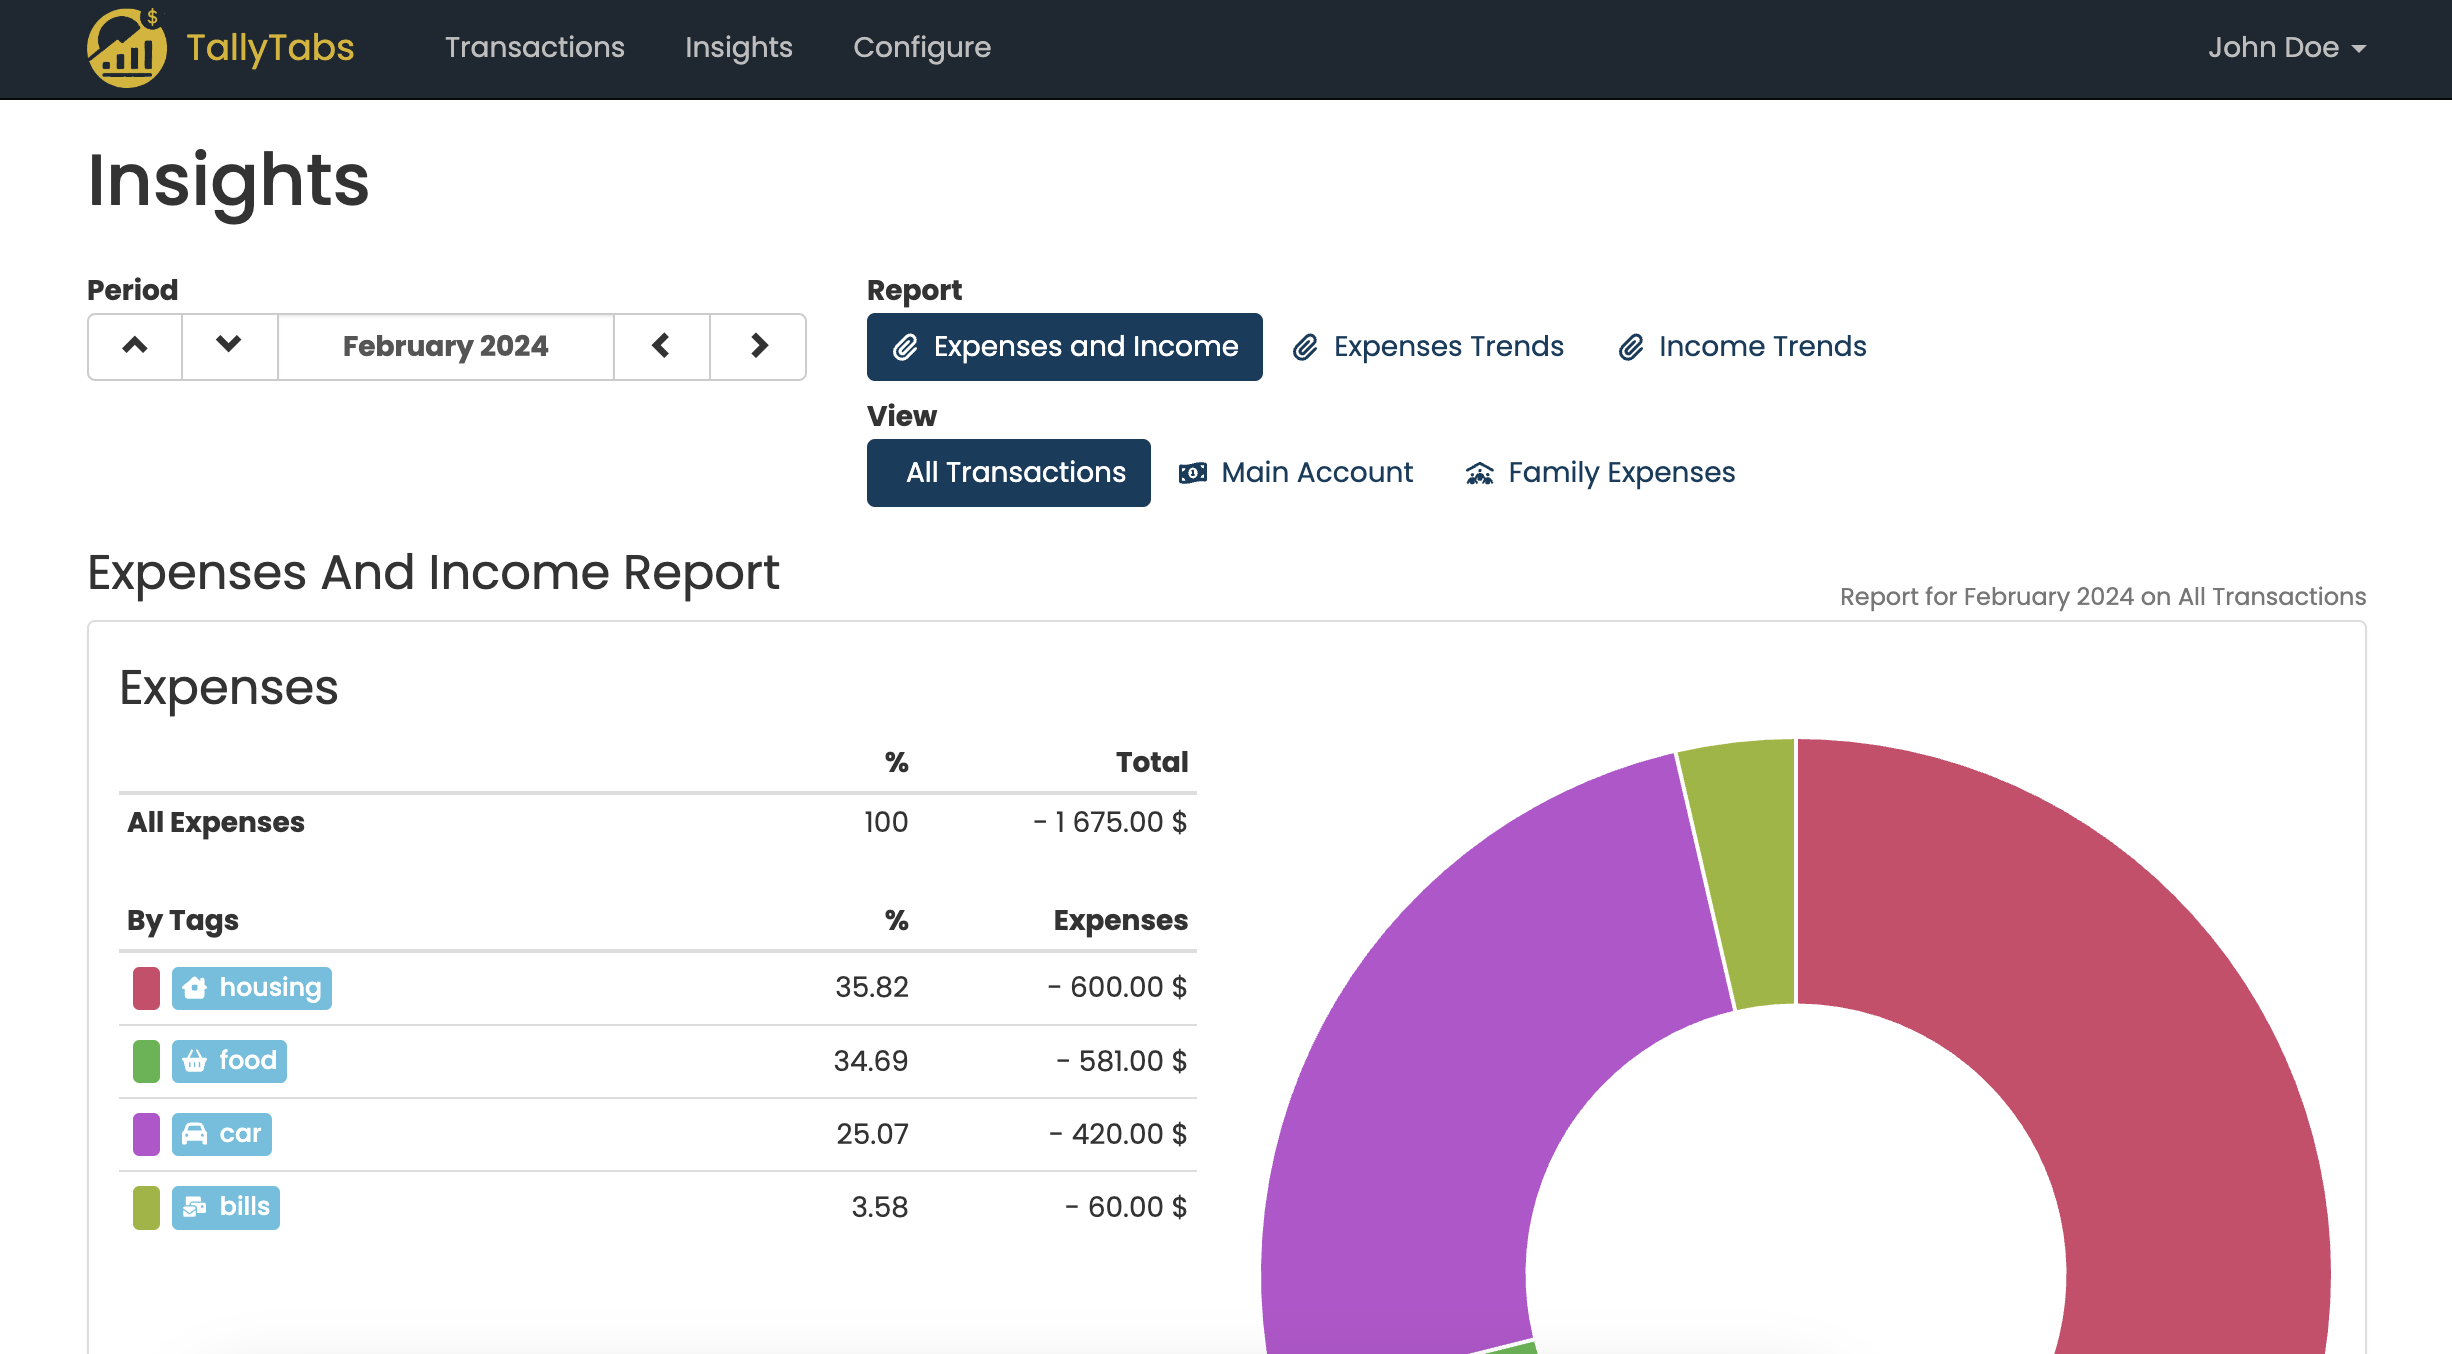Select the All Transactions view
The height and width of the screenshot is (1354, 2452).
(x=1008, y=473)
